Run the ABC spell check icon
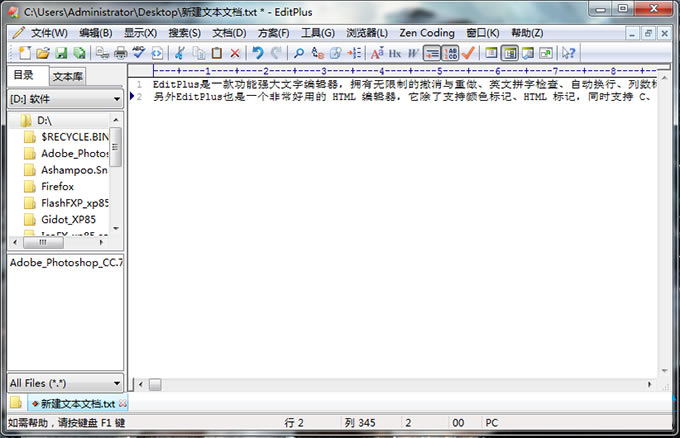 pyautogui.click(x=139, y=53)
